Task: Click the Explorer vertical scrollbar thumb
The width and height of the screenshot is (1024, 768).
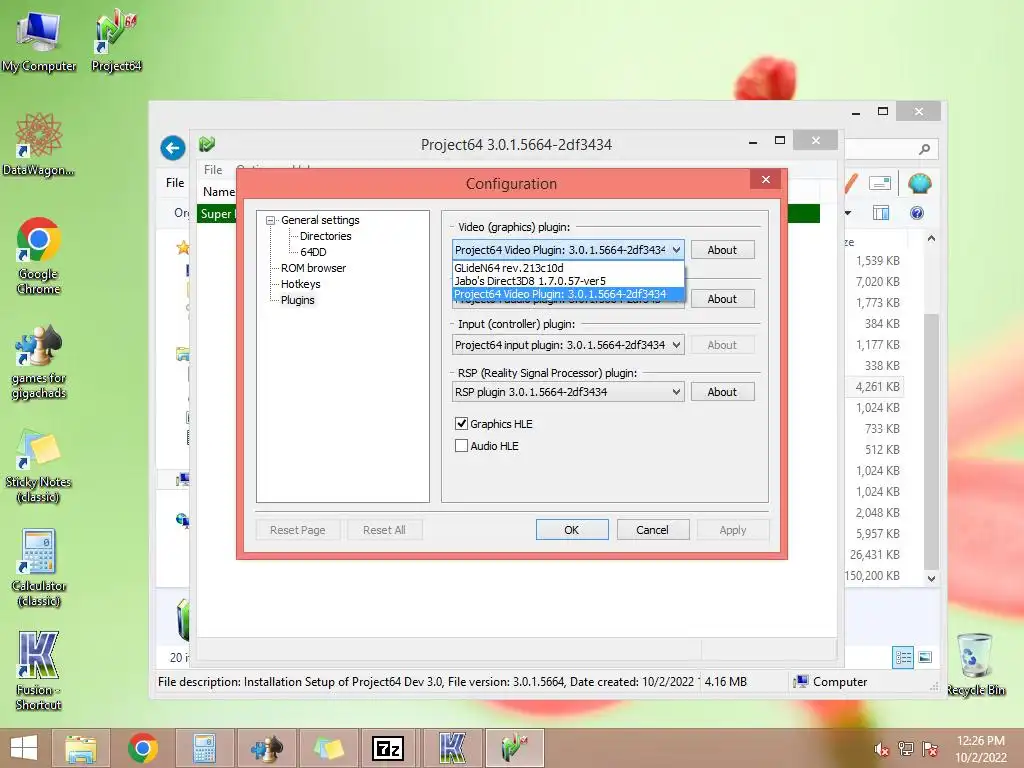Action: [x=931, y=441]
